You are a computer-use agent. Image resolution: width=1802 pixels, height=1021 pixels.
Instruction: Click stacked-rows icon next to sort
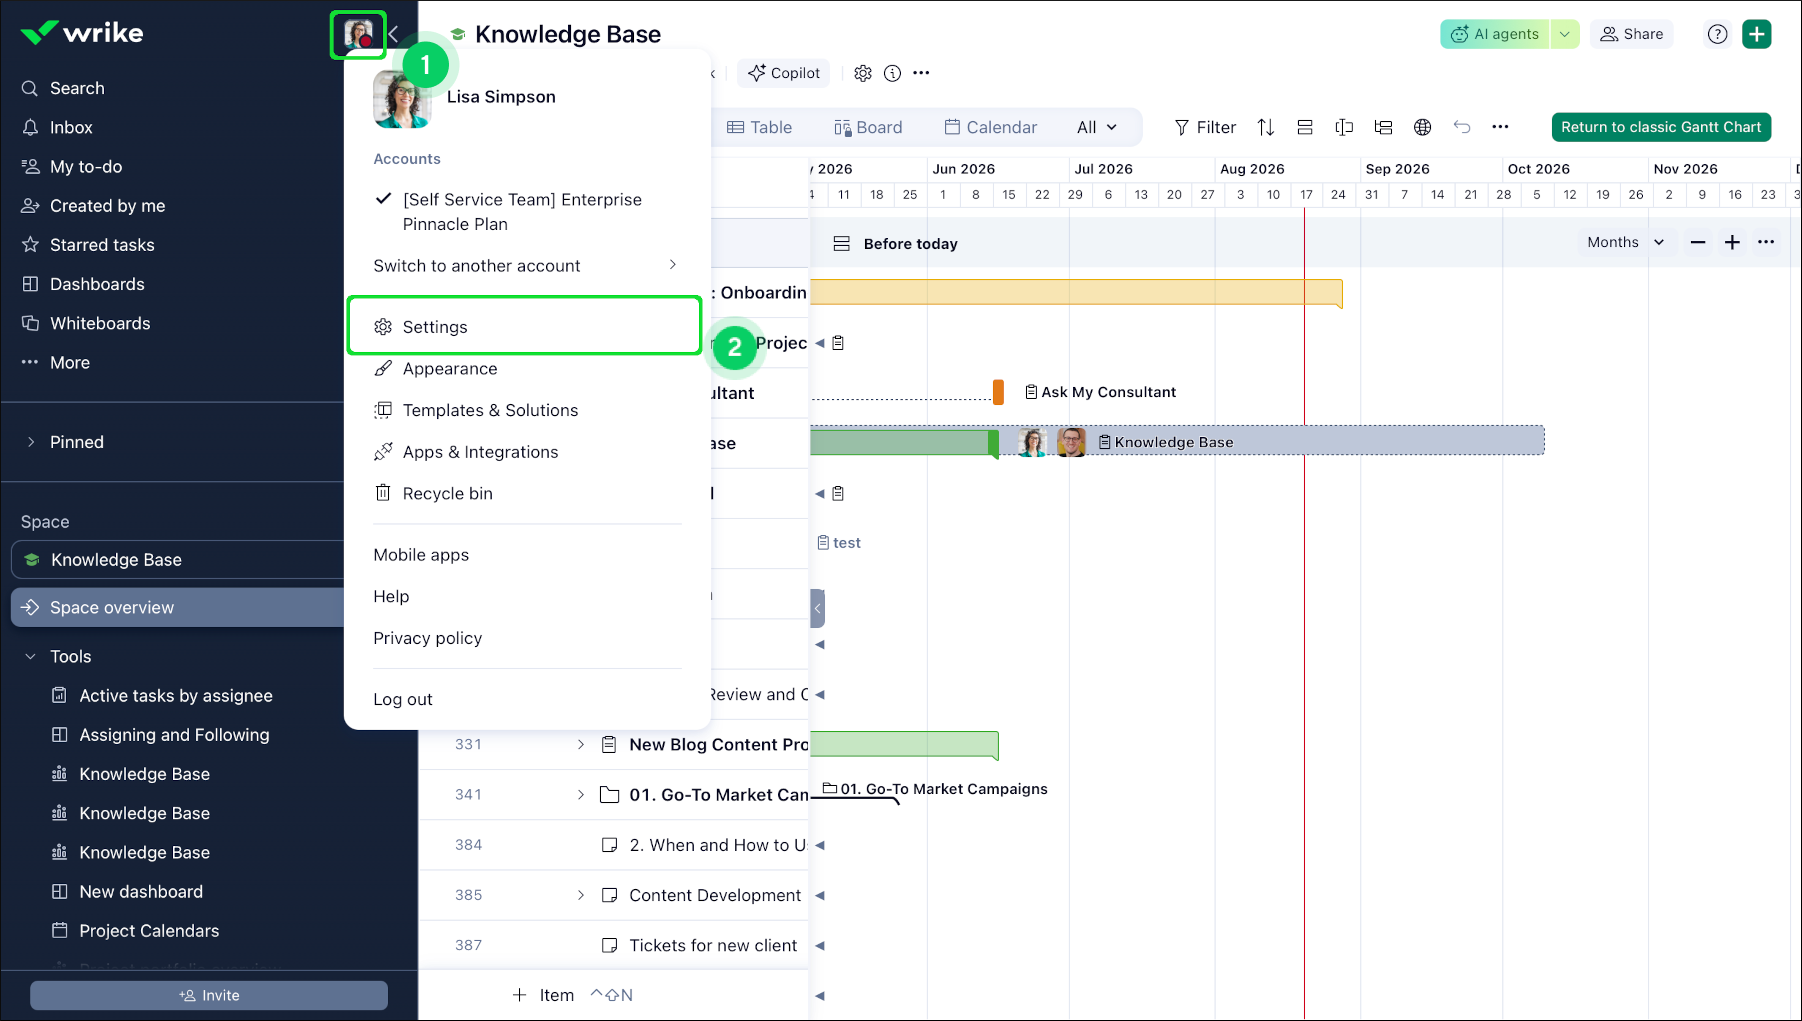(1305, 127)
